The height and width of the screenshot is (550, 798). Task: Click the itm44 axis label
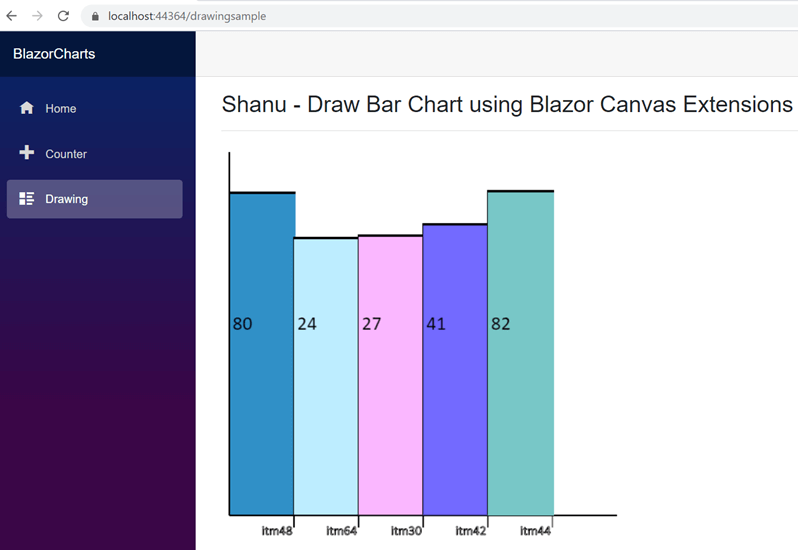(x=535, y=531)
